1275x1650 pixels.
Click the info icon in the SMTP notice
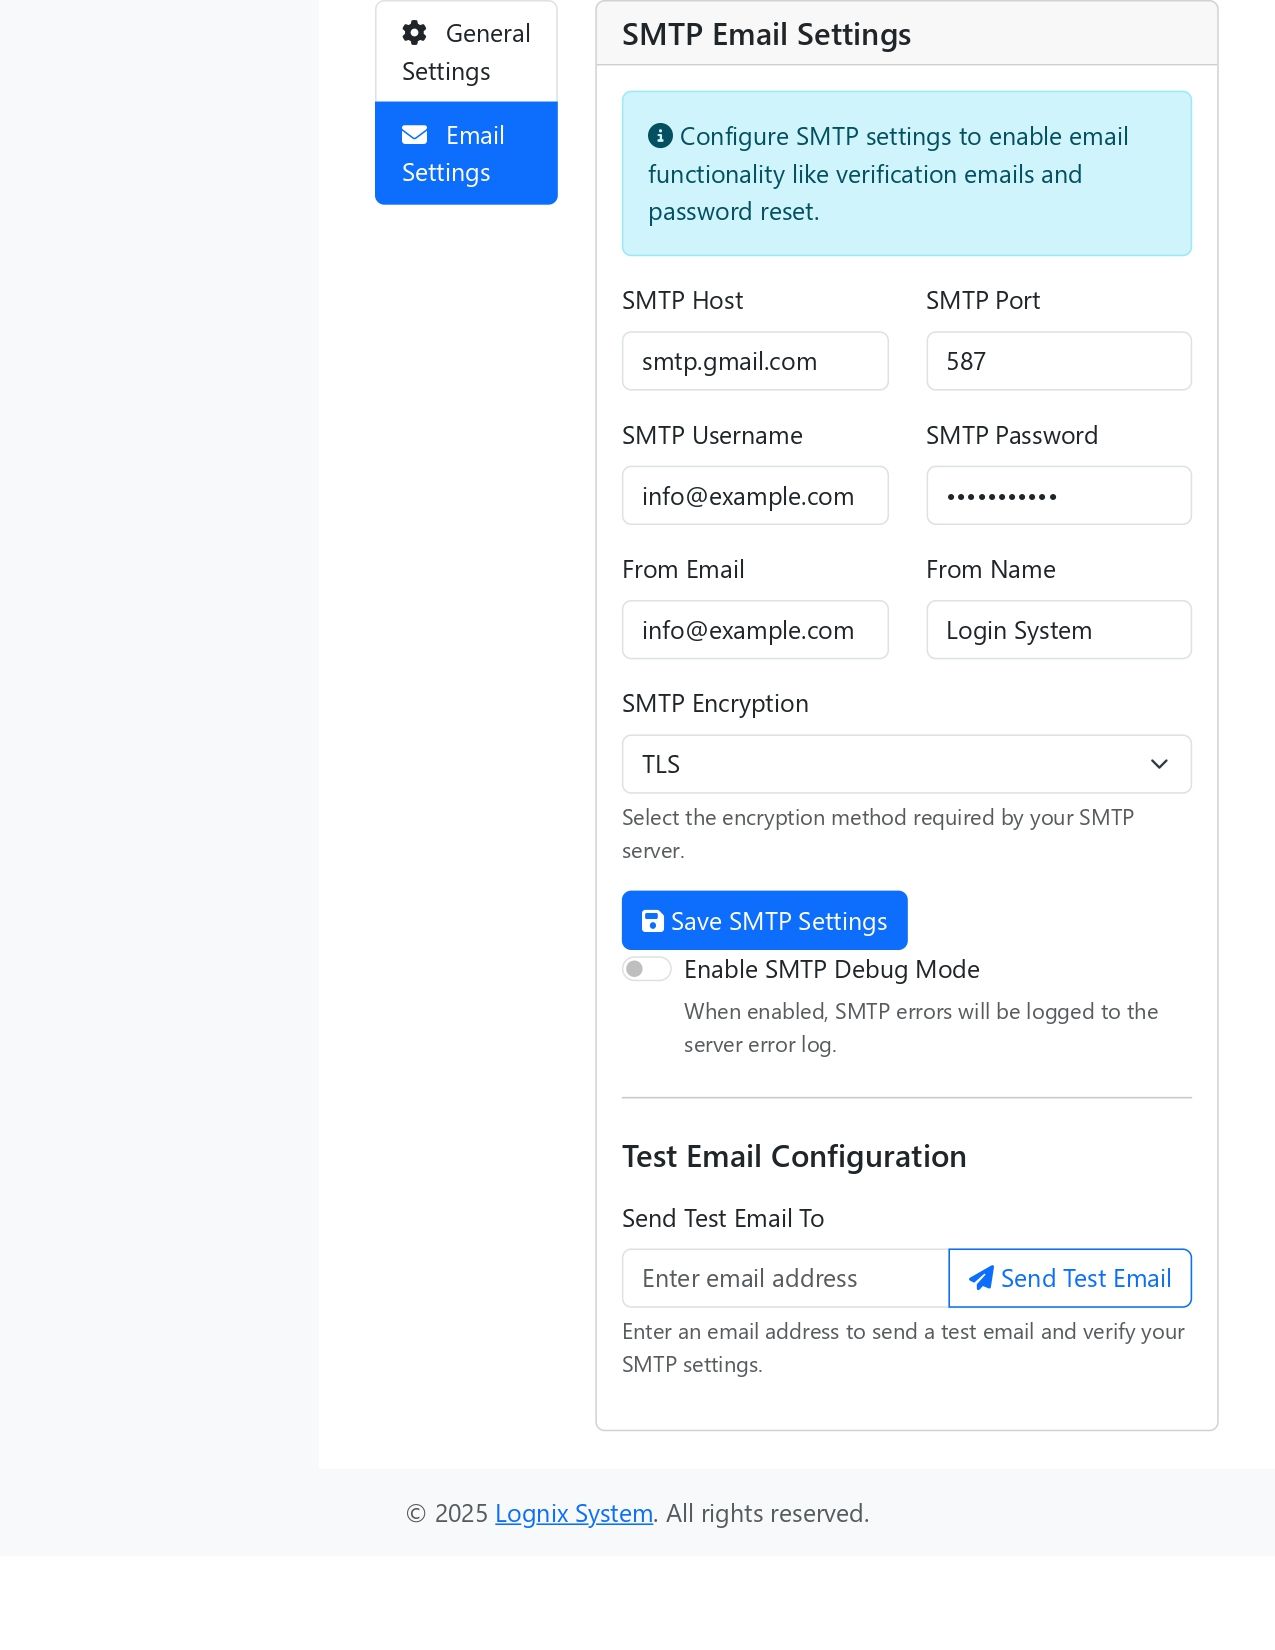click(660, 136)
